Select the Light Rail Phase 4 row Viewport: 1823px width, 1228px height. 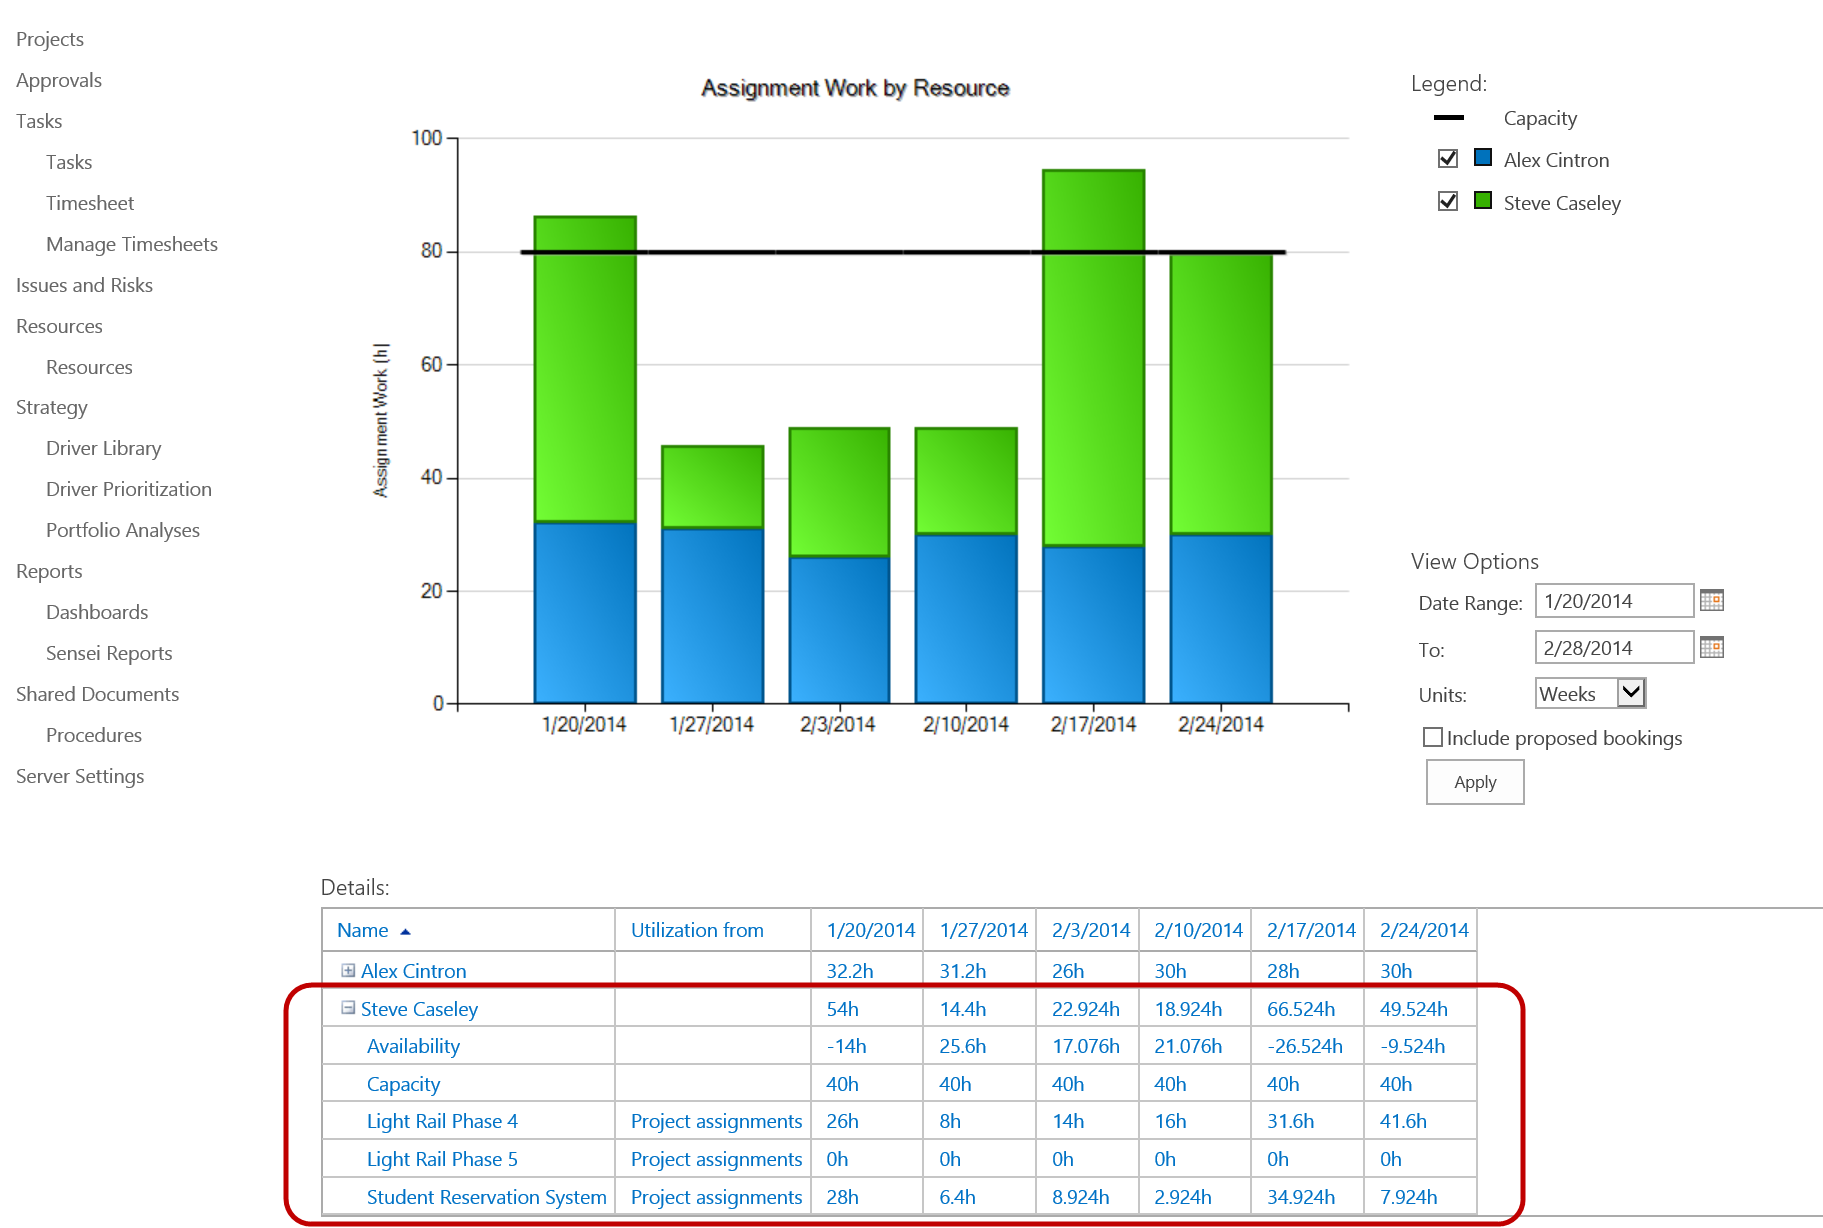coord(442,1121)
